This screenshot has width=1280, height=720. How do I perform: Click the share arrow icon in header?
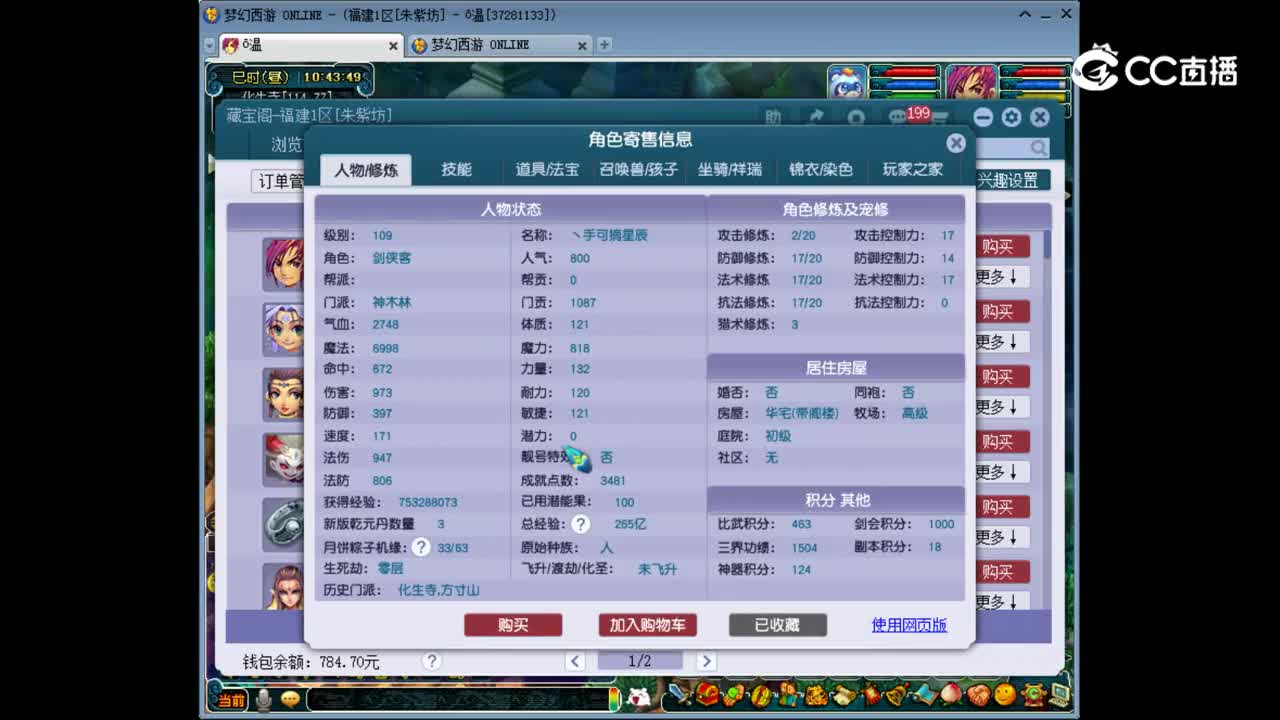coord(815,117)
